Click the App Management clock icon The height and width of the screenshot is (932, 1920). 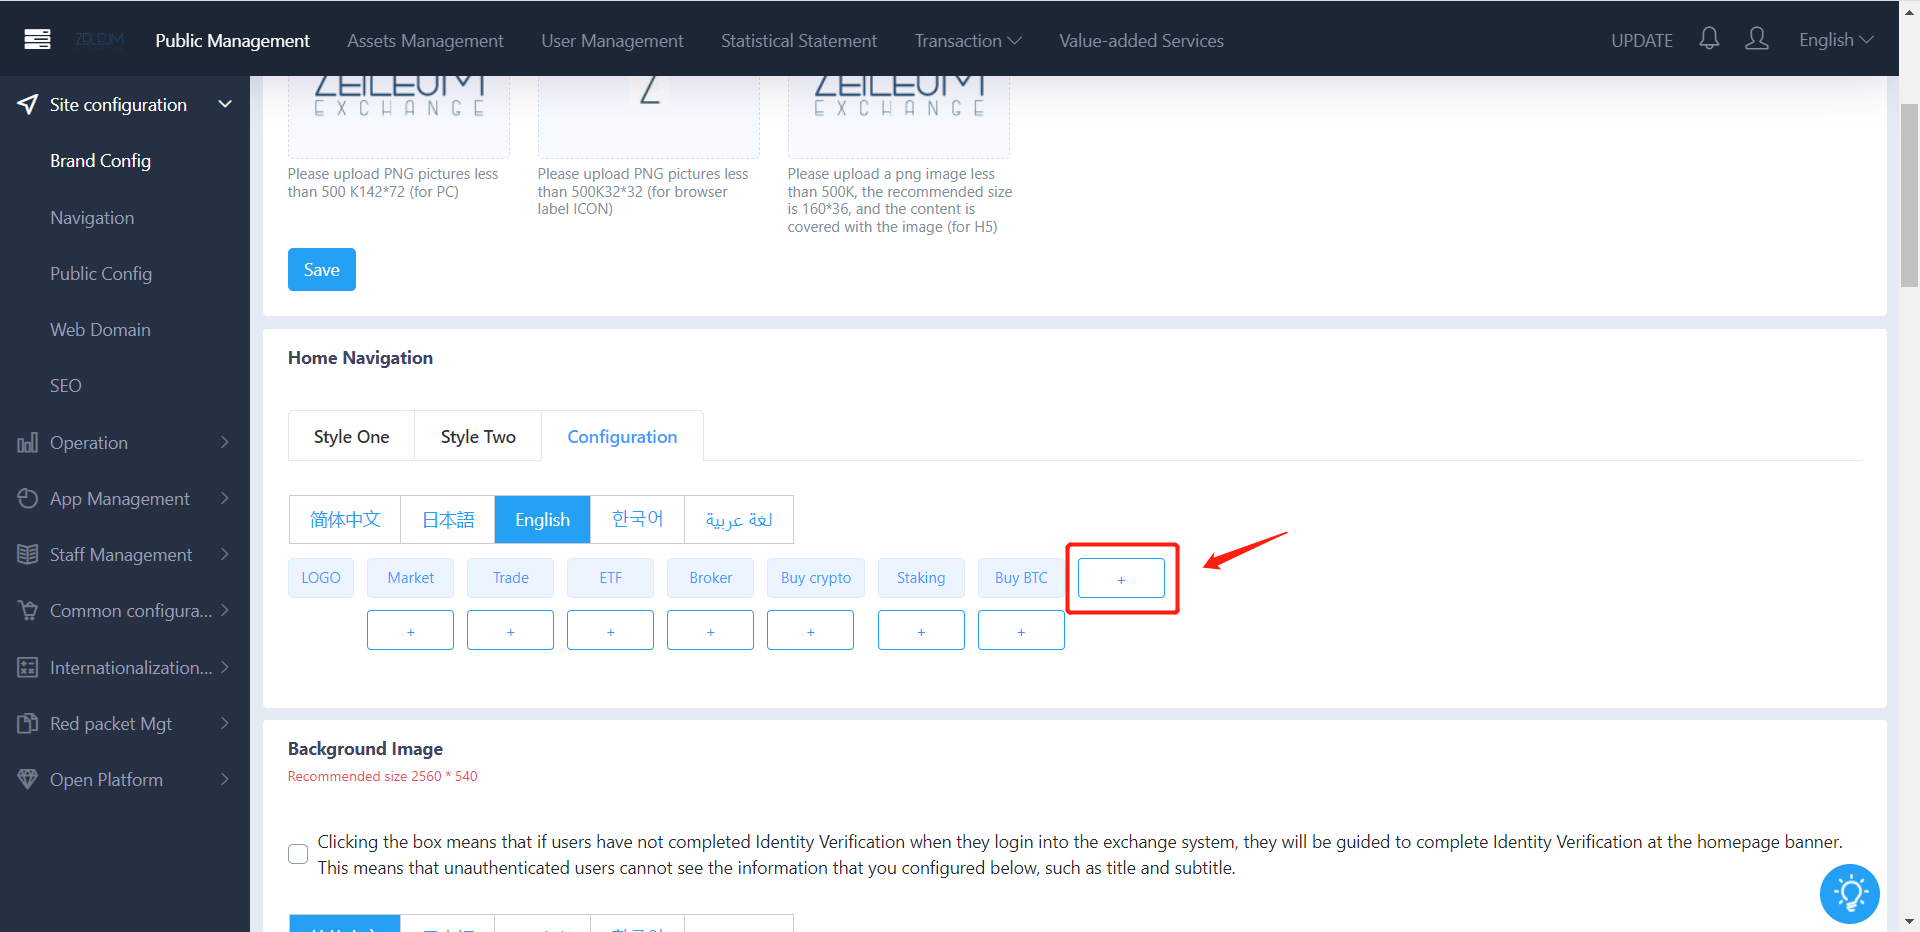28,498
